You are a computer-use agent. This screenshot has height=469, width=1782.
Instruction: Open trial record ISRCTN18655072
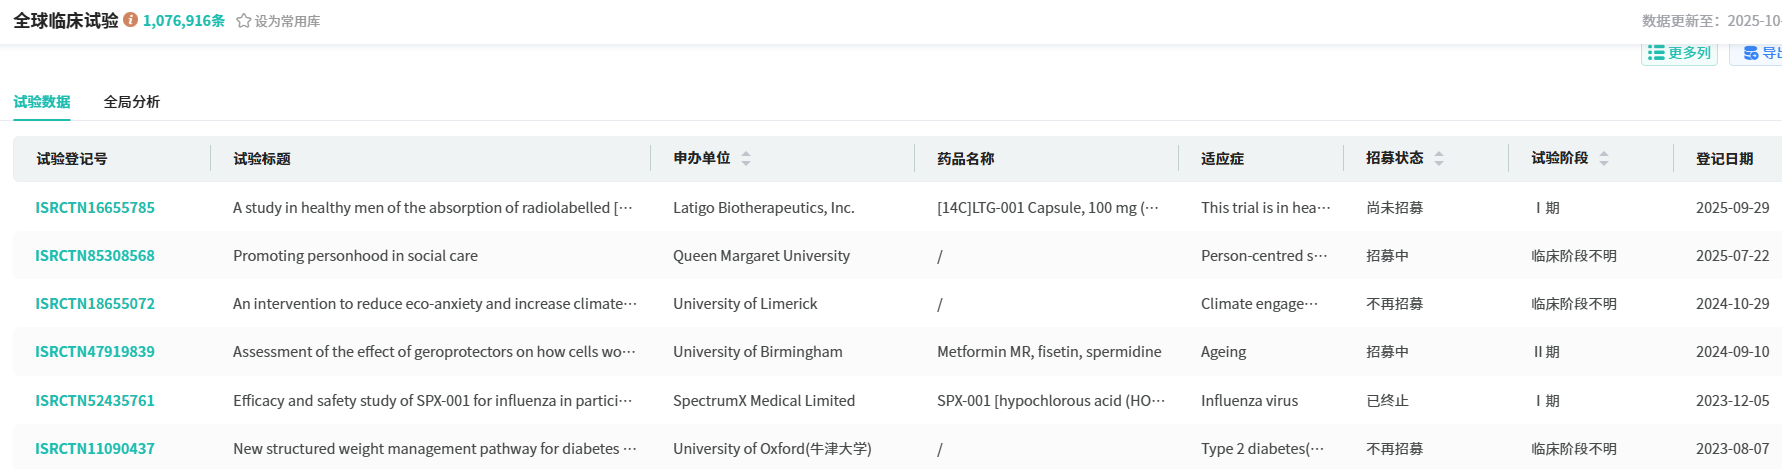pos(95,304)
